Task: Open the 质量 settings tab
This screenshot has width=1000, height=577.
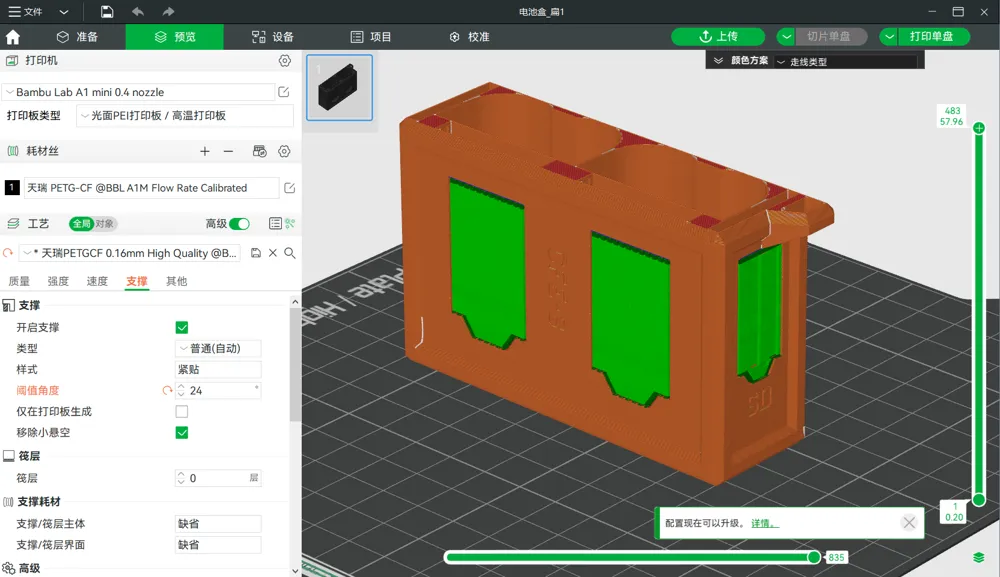Action: 18,281
